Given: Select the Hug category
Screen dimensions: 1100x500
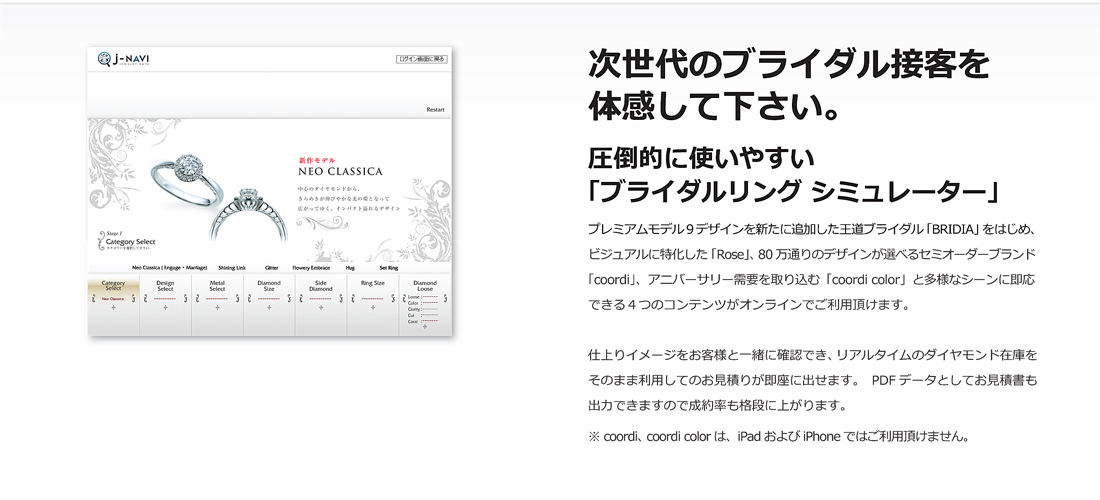Looking at the screenshot, I should point(350,268).
